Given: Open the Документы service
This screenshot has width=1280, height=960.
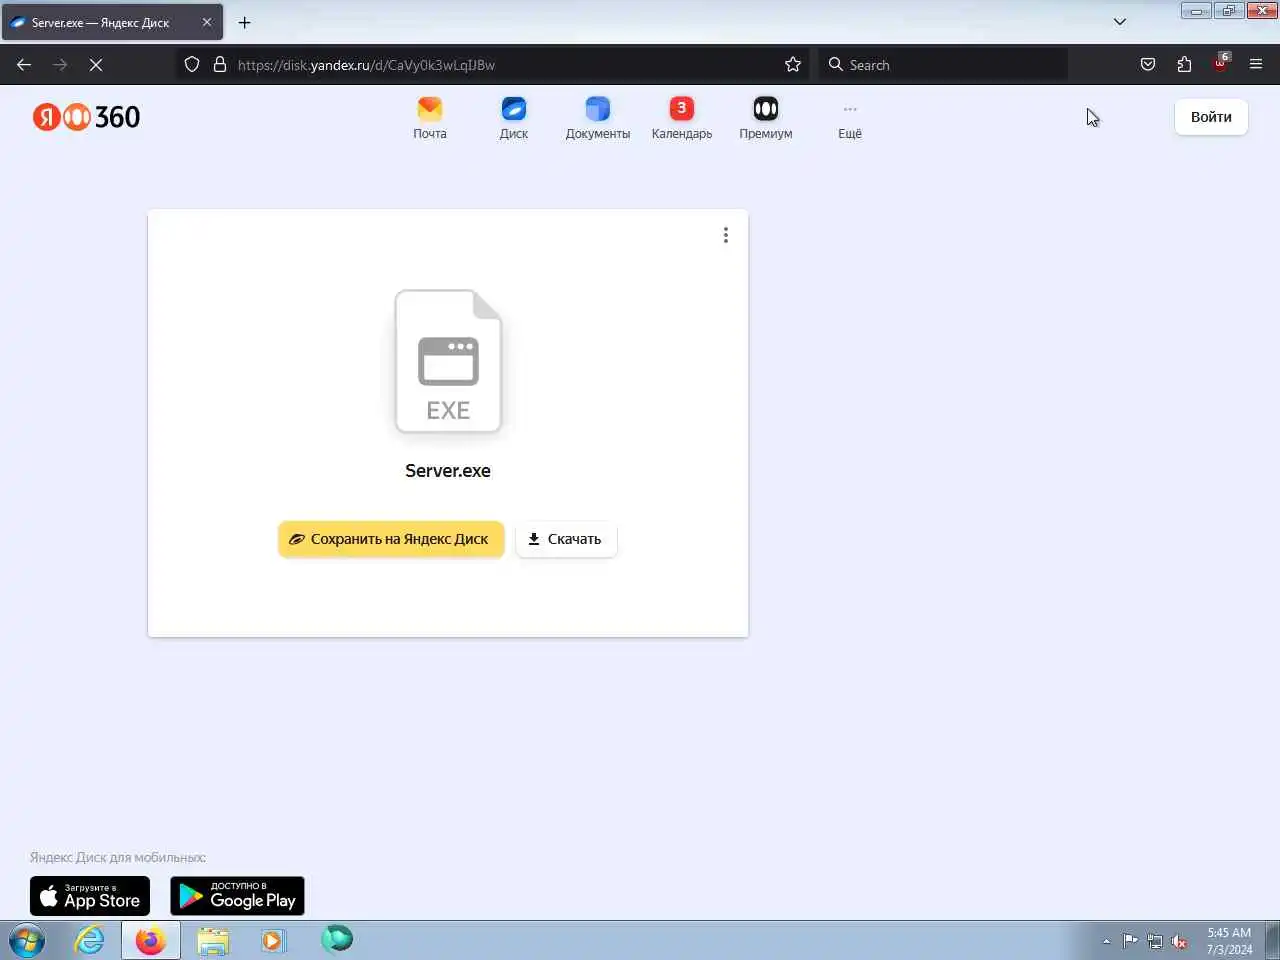Looking at the screenshot, I should pos(598,118).
